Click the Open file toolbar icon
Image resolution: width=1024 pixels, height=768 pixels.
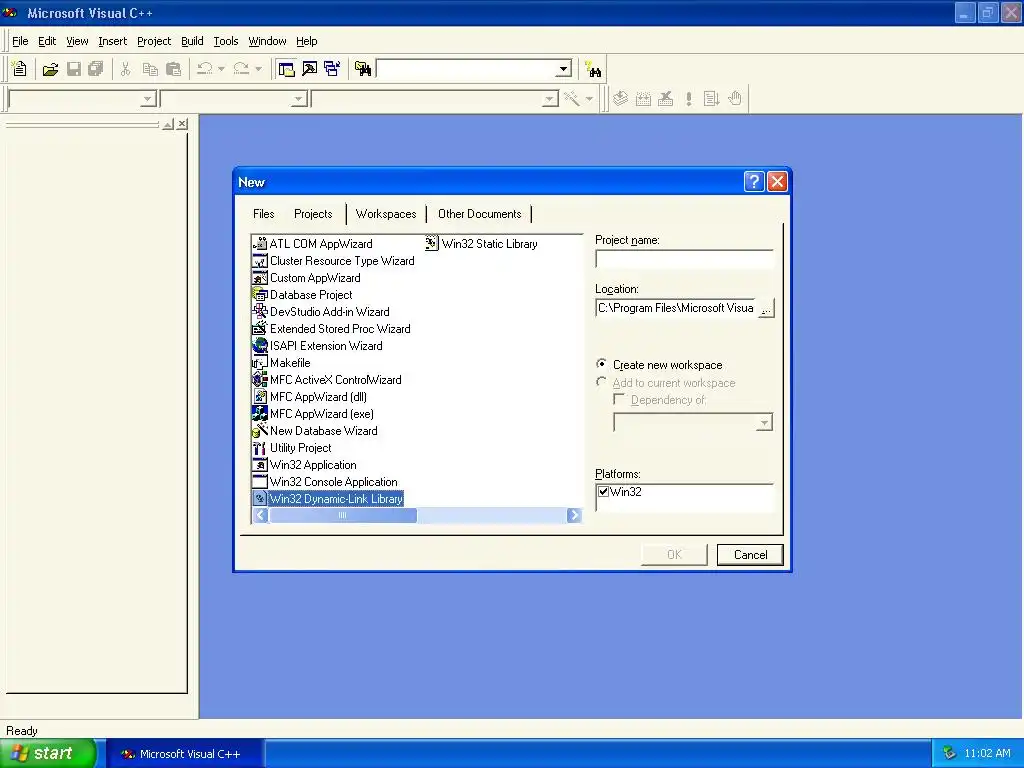(50, 69)
